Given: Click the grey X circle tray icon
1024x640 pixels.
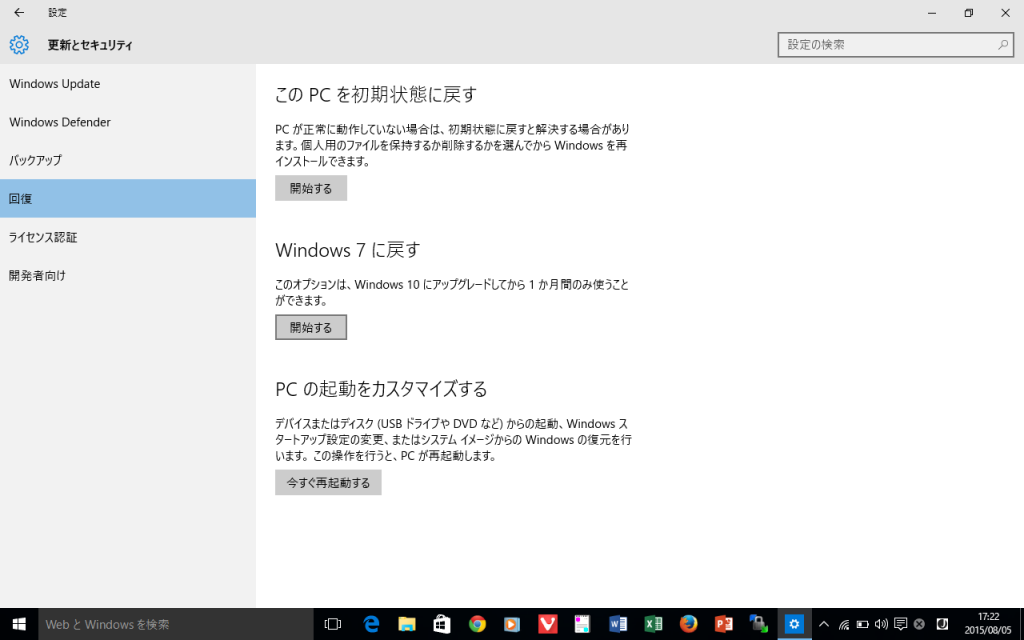Looking at the screenshot, I should [x=920, y=624].
